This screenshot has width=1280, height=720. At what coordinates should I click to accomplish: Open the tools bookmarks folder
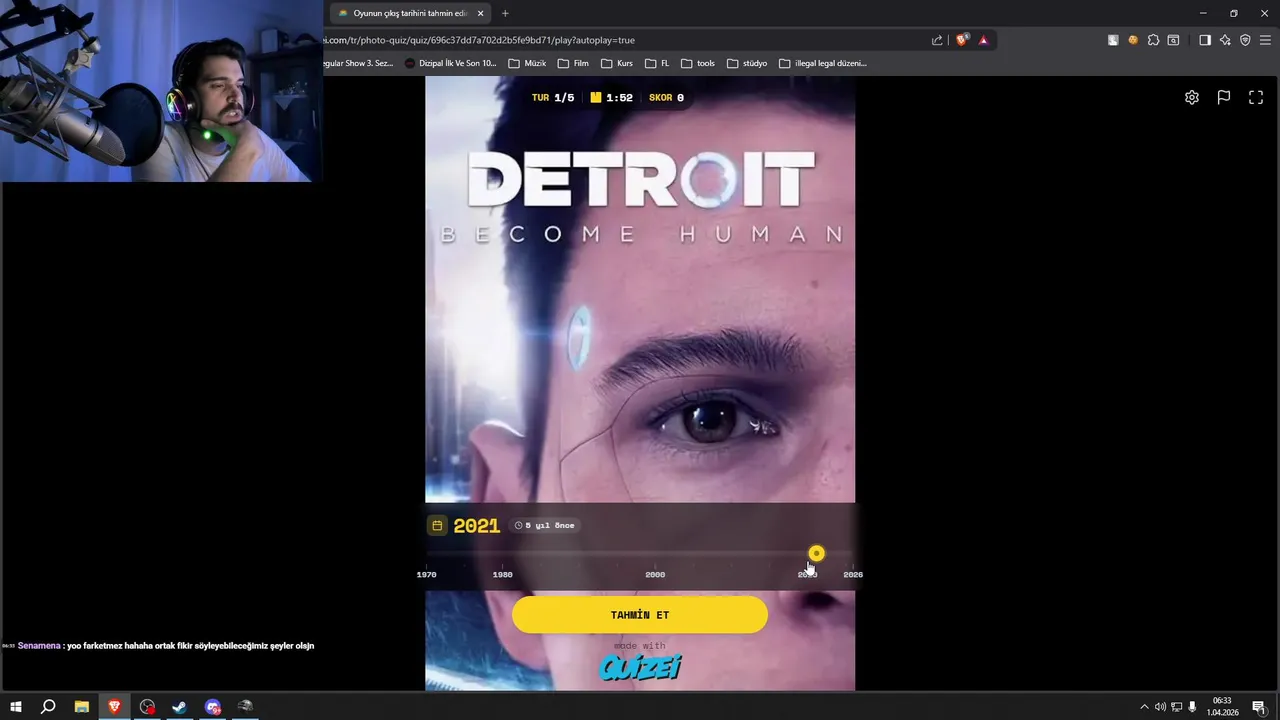click(698, 63)
